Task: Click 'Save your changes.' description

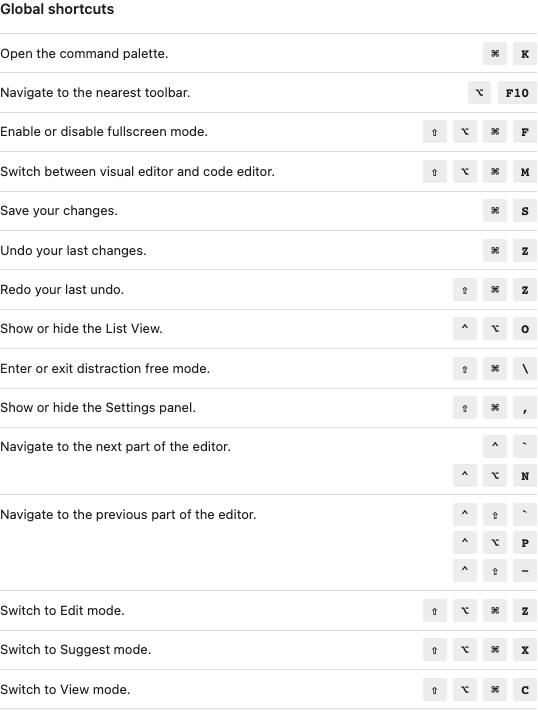Action: [x=59, y=211]
